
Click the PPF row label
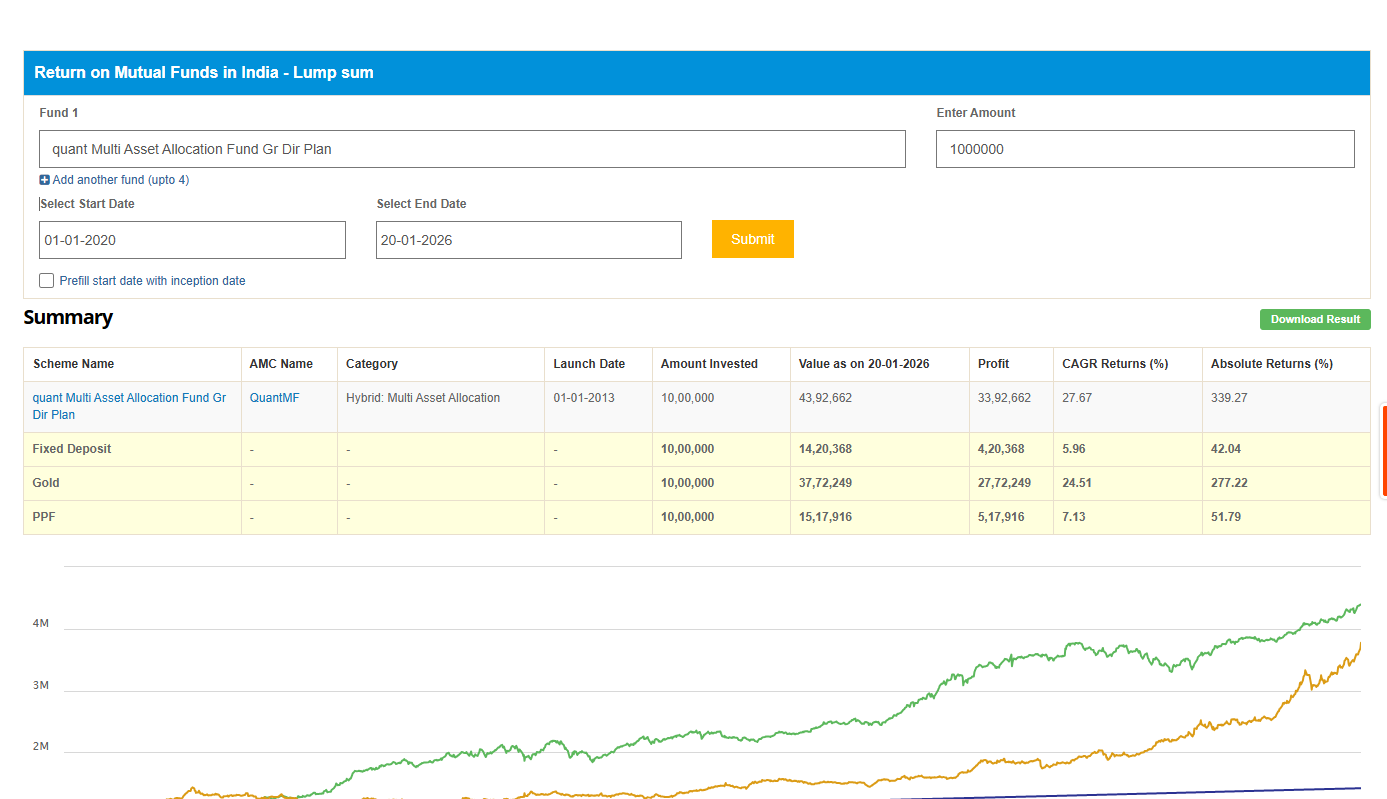45,517
